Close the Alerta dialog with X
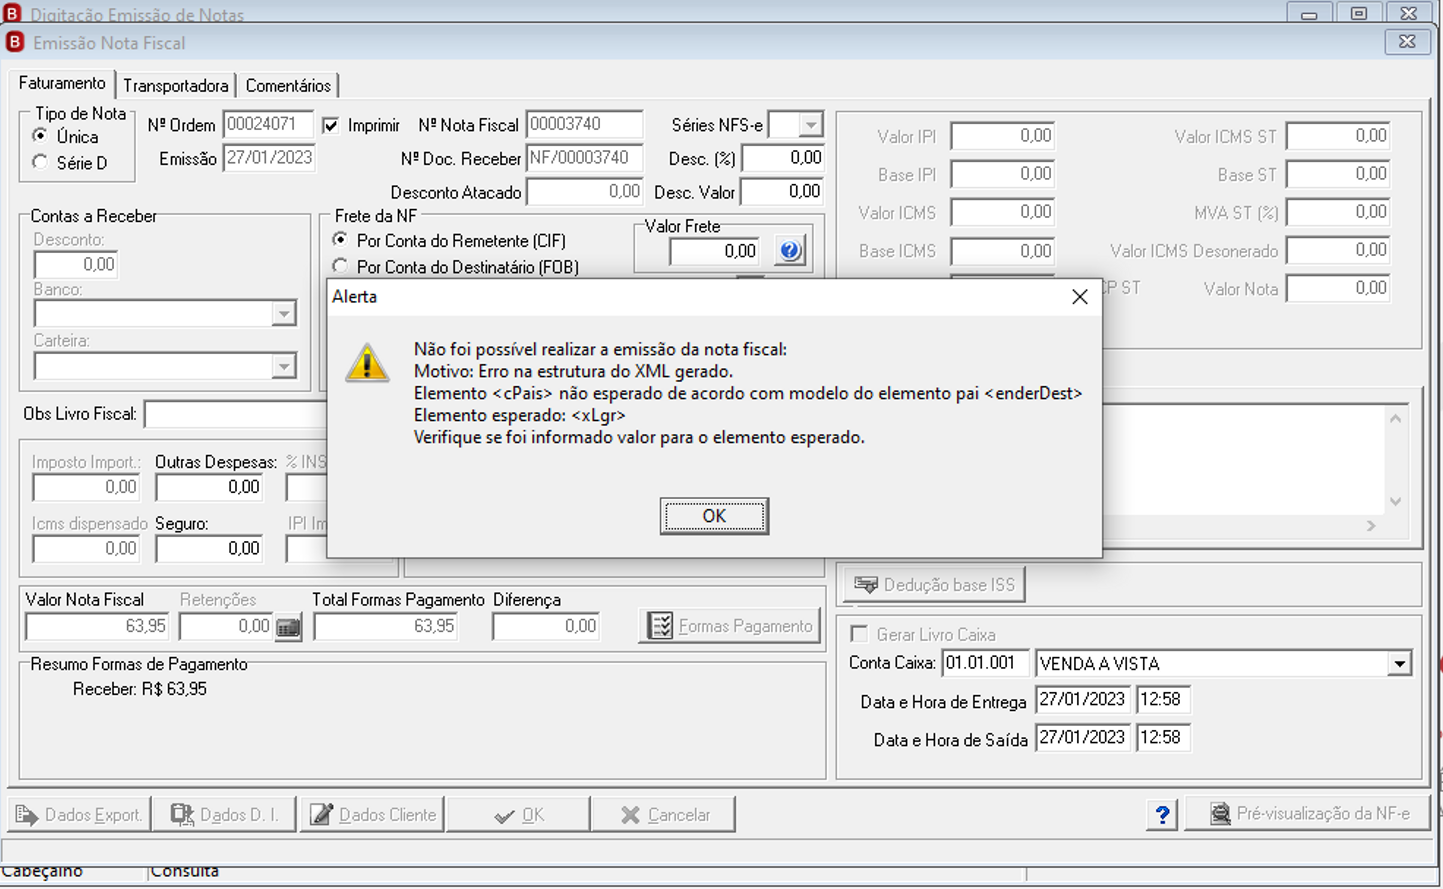This screenshot has width=1443, height=889. [1079, 297]
